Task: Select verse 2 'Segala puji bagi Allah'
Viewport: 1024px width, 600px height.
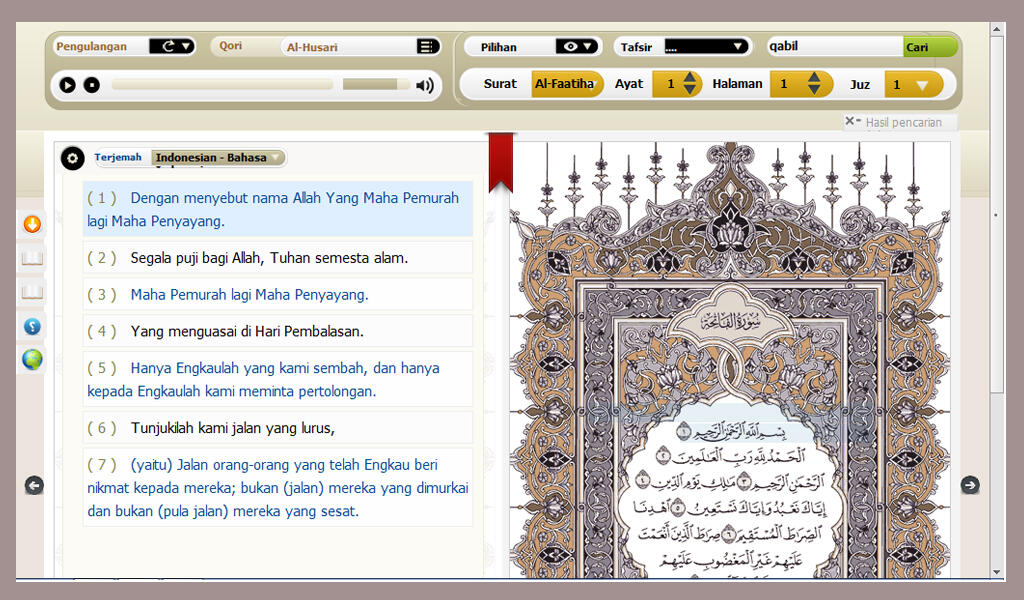Action: [278, 258]
